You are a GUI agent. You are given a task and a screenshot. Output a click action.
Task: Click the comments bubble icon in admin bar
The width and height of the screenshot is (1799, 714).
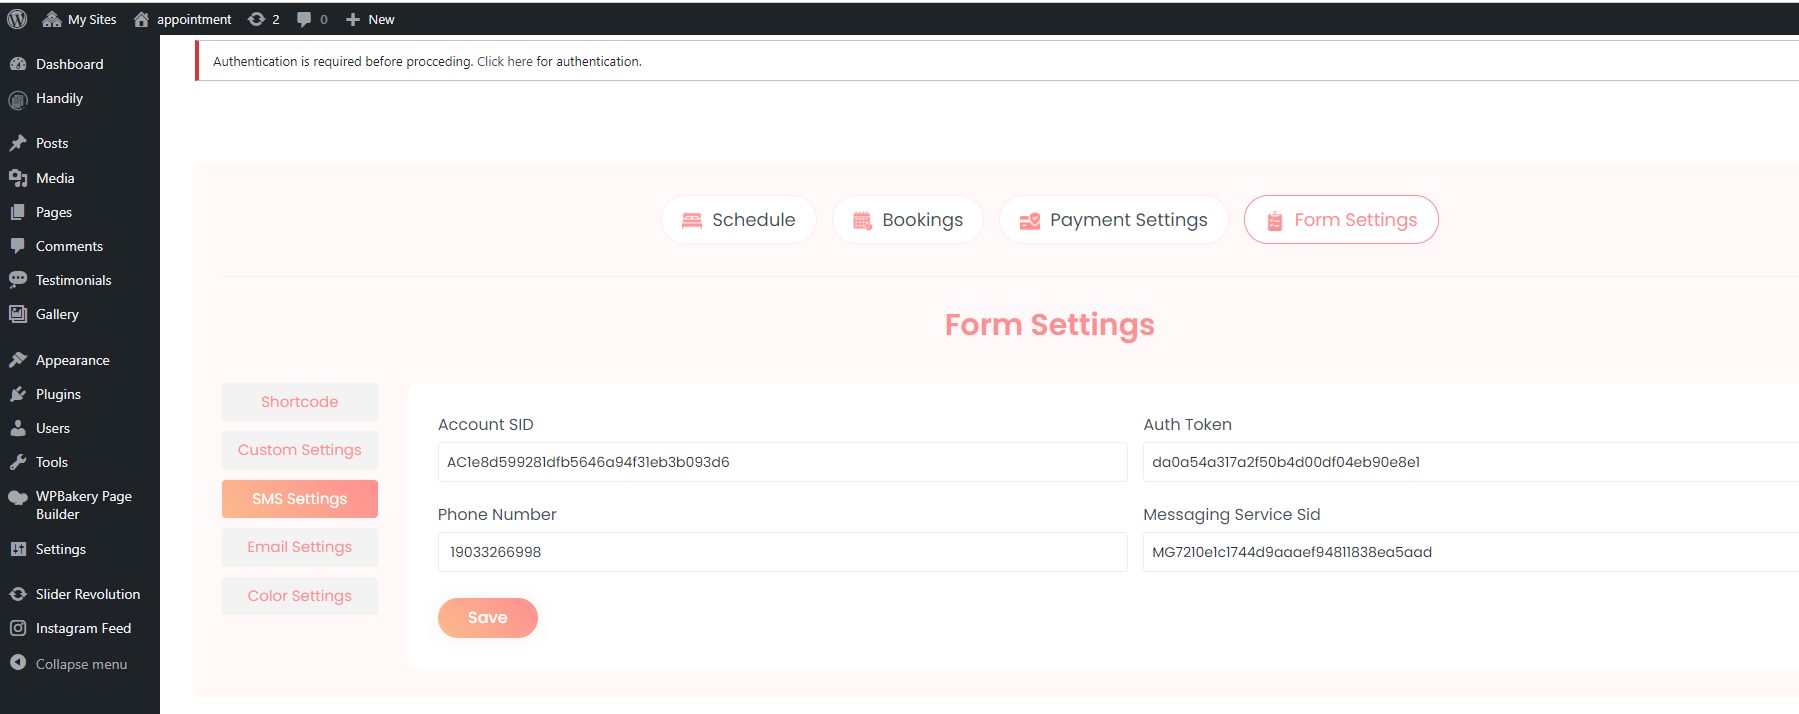[x=304, y=19]
